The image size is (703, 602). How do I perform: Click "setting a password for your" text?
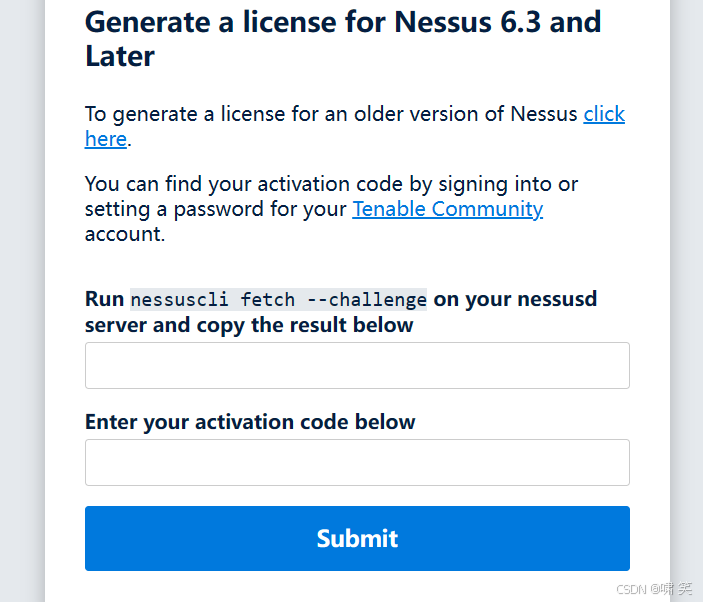(215, 209)
